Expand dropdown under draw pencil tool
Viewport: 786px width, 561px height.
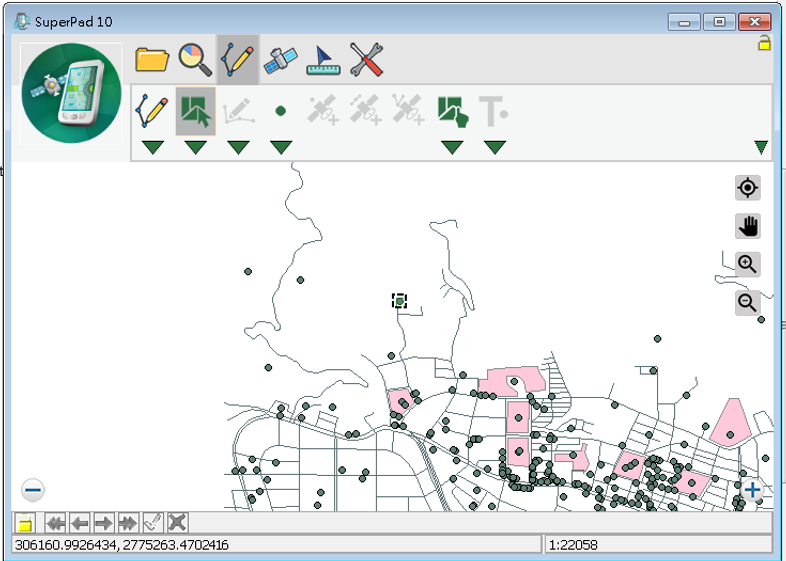[x=153, y=147]
